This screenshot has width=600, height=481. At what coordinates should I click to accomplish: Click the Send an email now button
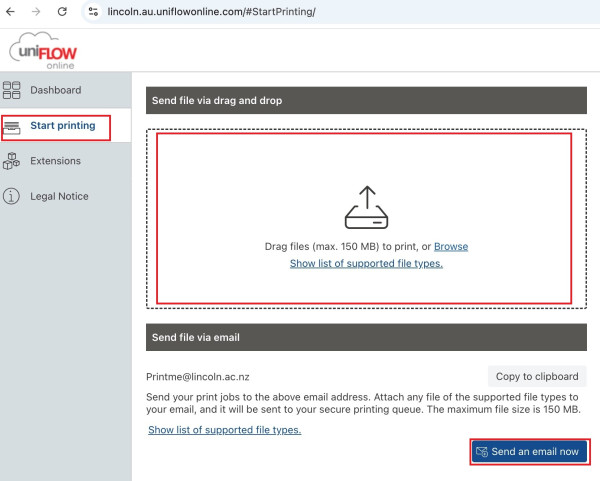(x=530, y=452)
